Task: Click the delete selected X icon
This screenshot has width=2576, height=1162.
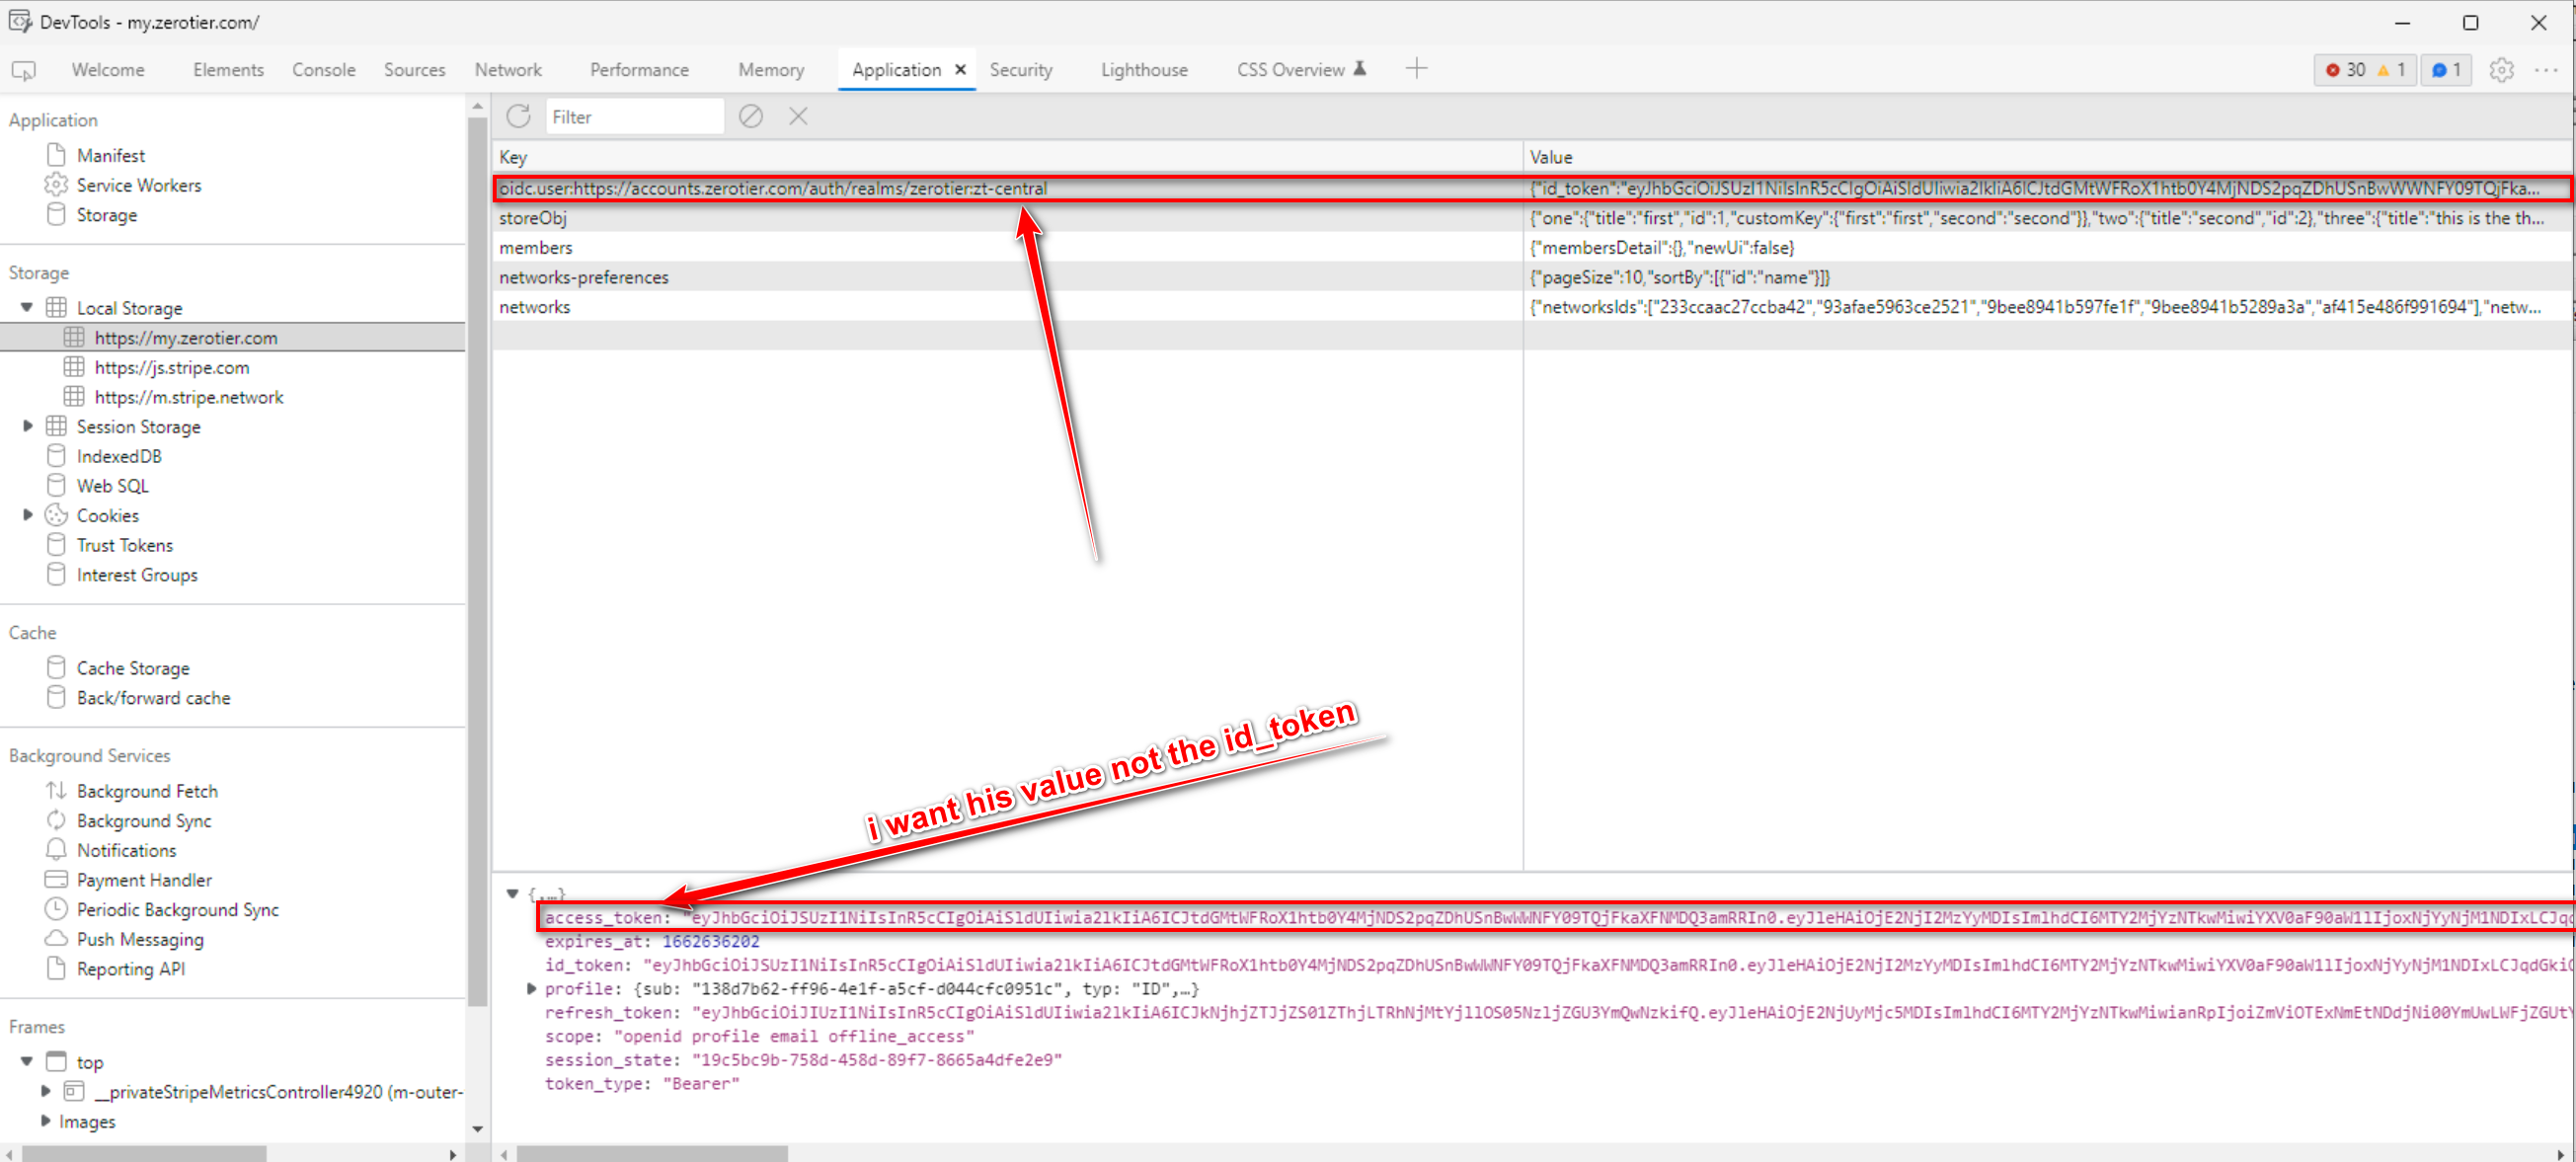Action: (x=797, y=117)
